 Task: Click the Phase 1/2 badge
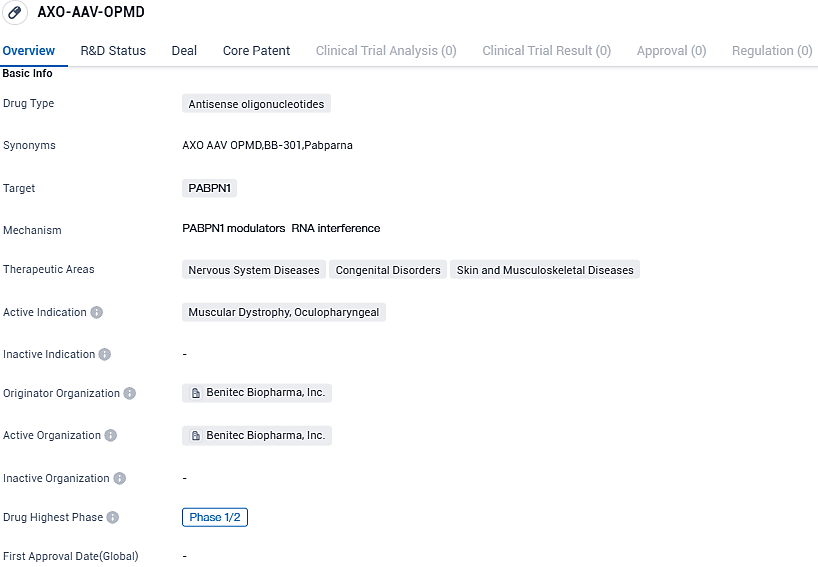214,517
